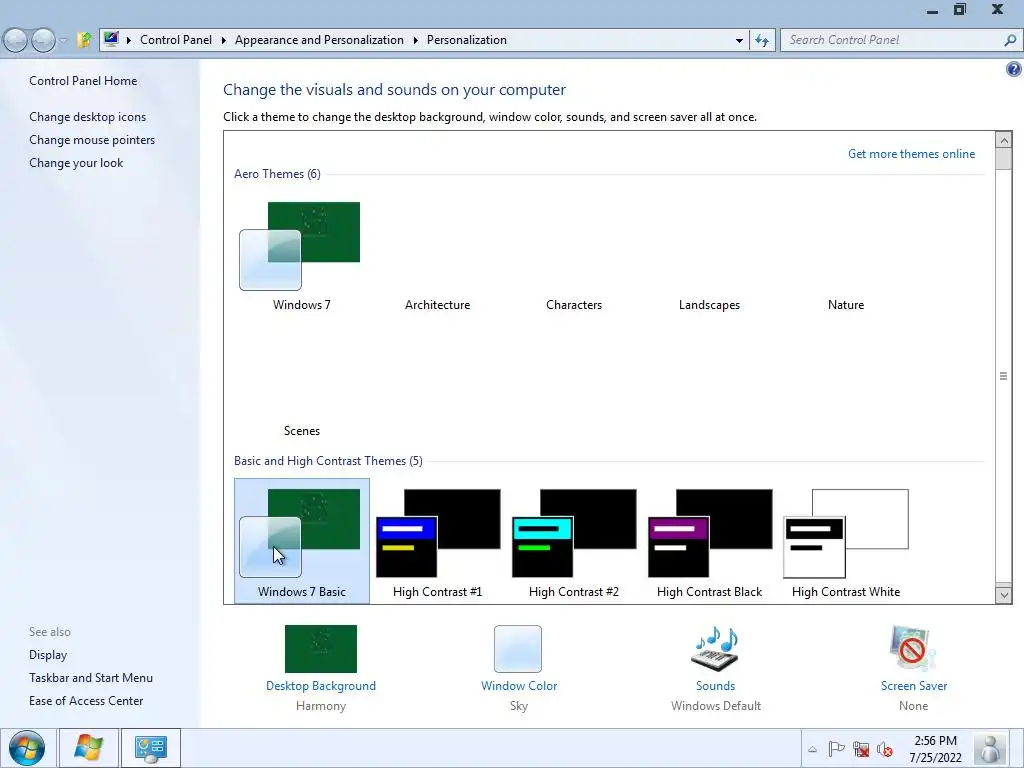Screen dimensions: 1024x768
Task: Open the address bar history dropdown
Action: click(x=739, y=40)
